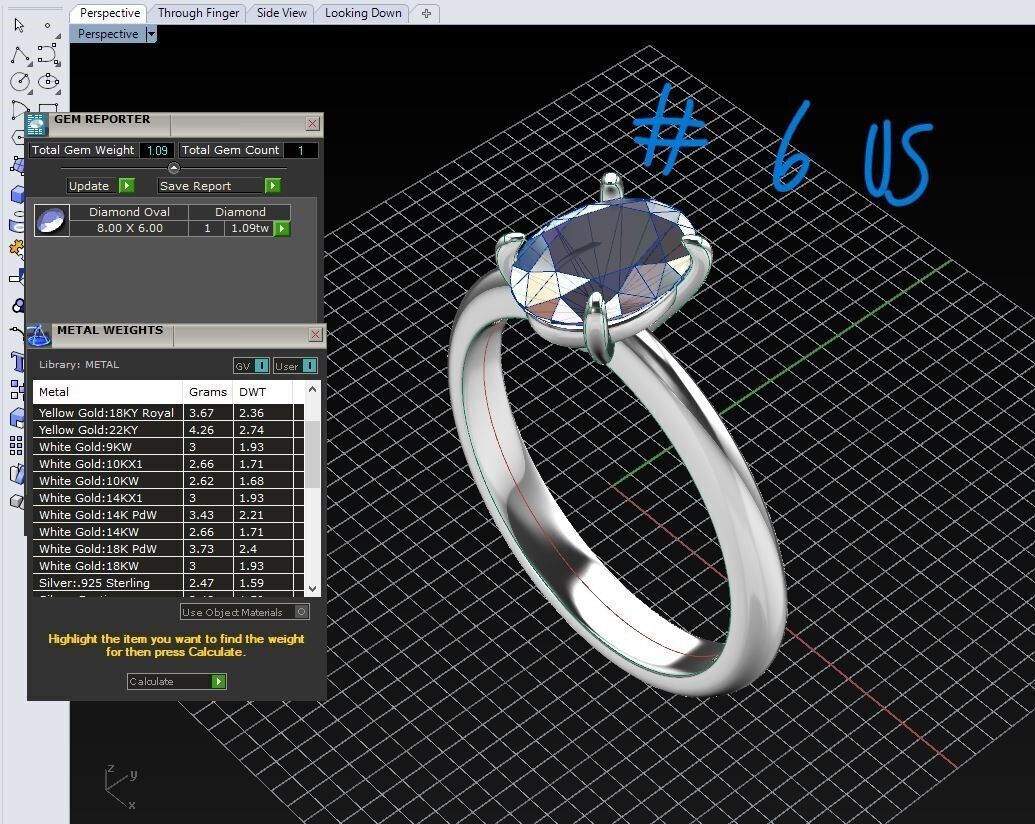
Task: Toggle the User library switch
Action: [310, 366]
